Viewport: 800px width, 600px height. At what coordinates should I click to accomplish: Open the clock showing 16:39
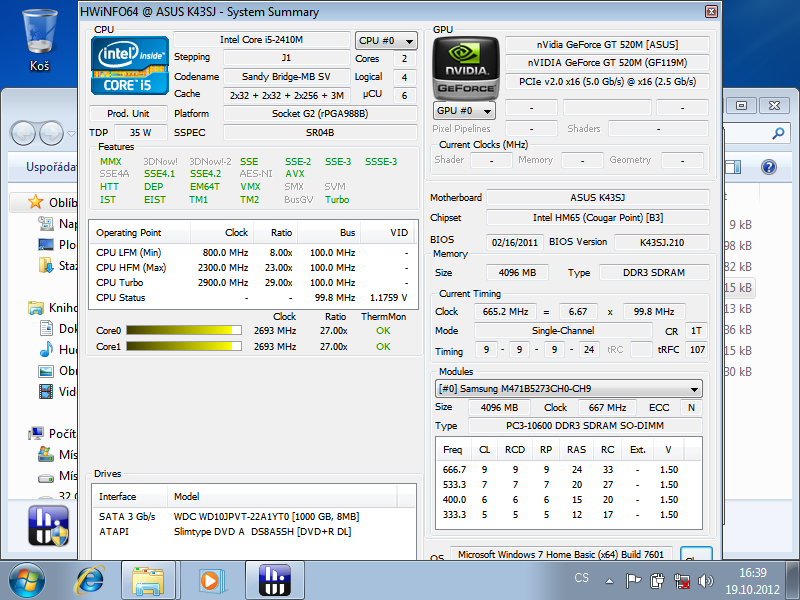(753, 581)
